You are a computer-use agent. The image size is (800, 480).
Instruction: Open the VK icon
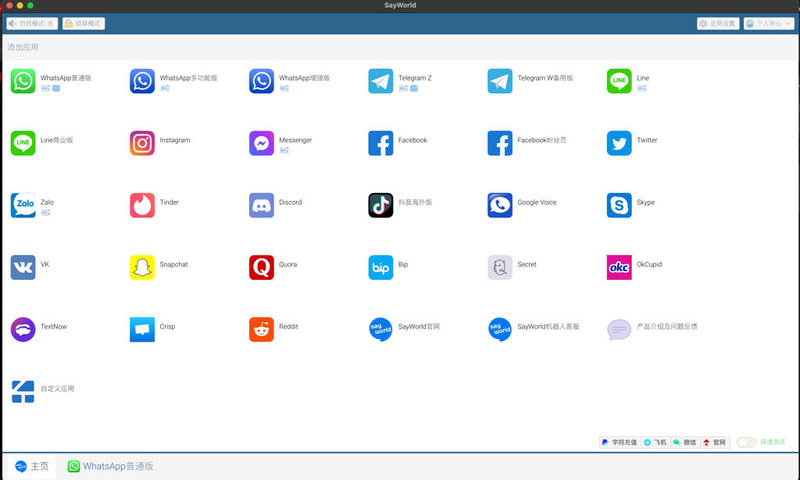click(23, 267)
